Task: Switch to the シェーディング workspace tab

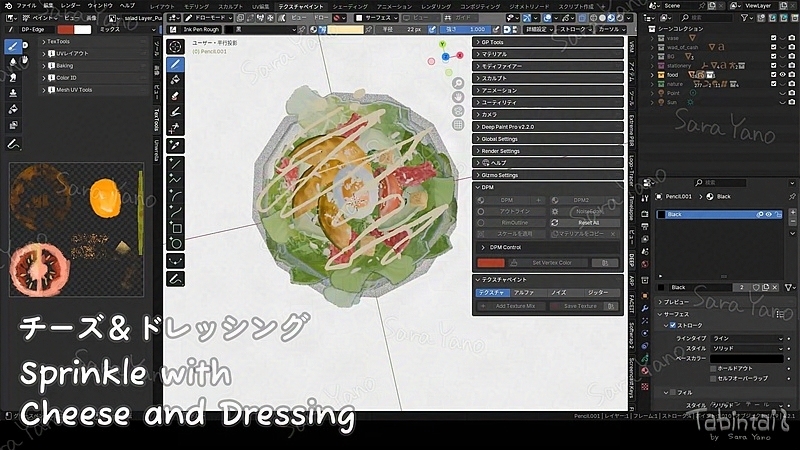Action: pos(350,6)
